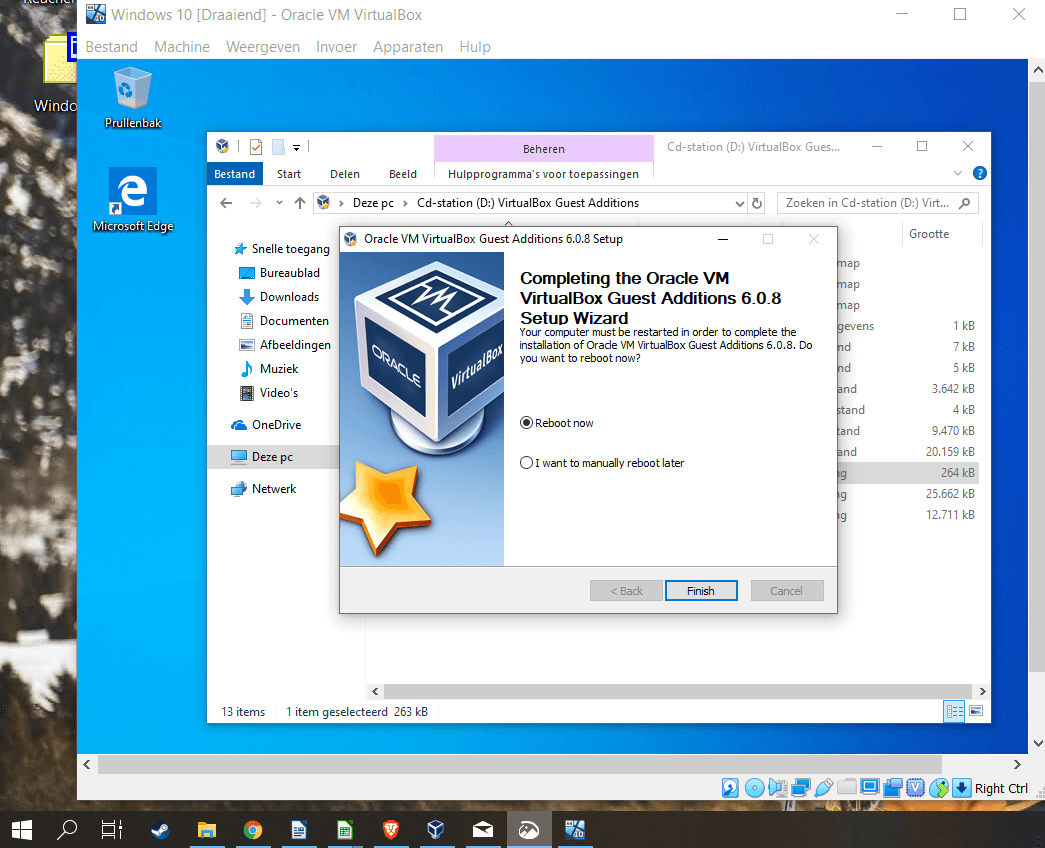Screen dimensions: 1045x848
Task: Open the USB devices status icon
Action: (824, 788)
